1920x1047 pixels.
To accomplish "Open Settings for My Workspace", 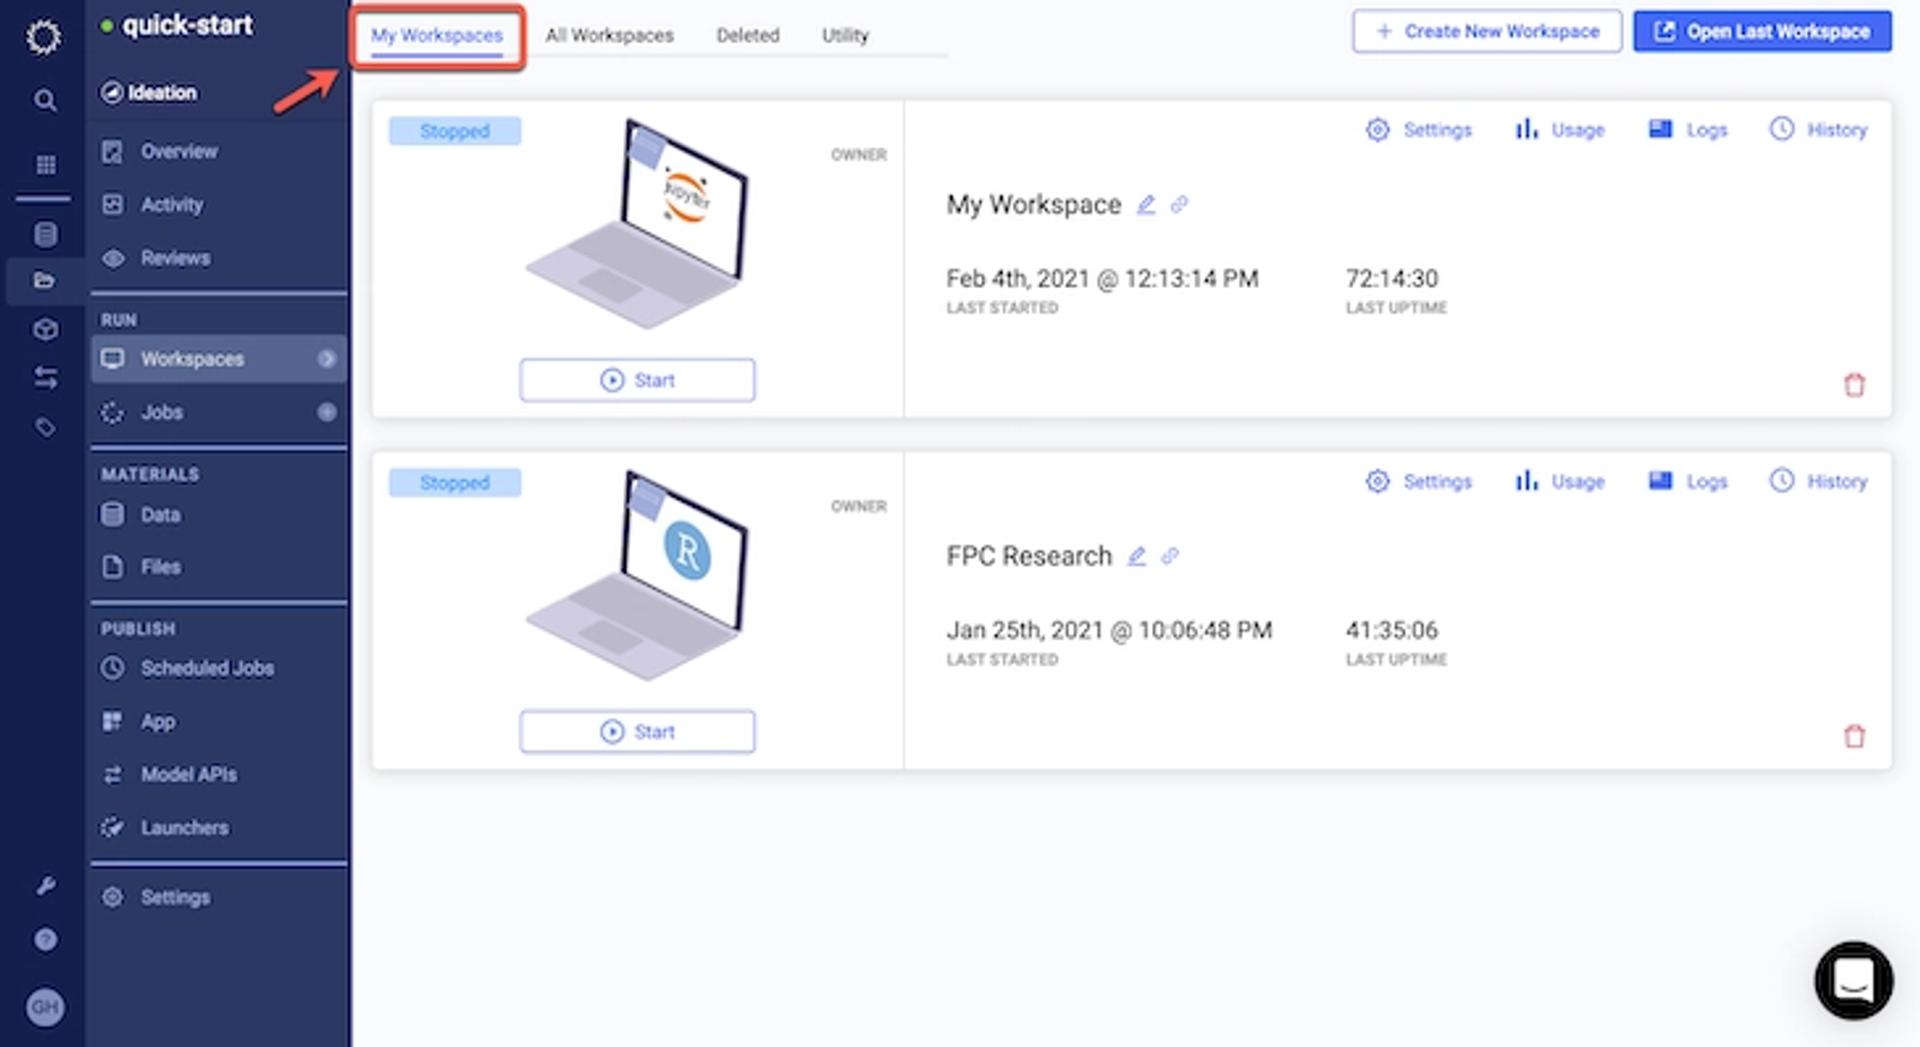I will click(1418, 130).
